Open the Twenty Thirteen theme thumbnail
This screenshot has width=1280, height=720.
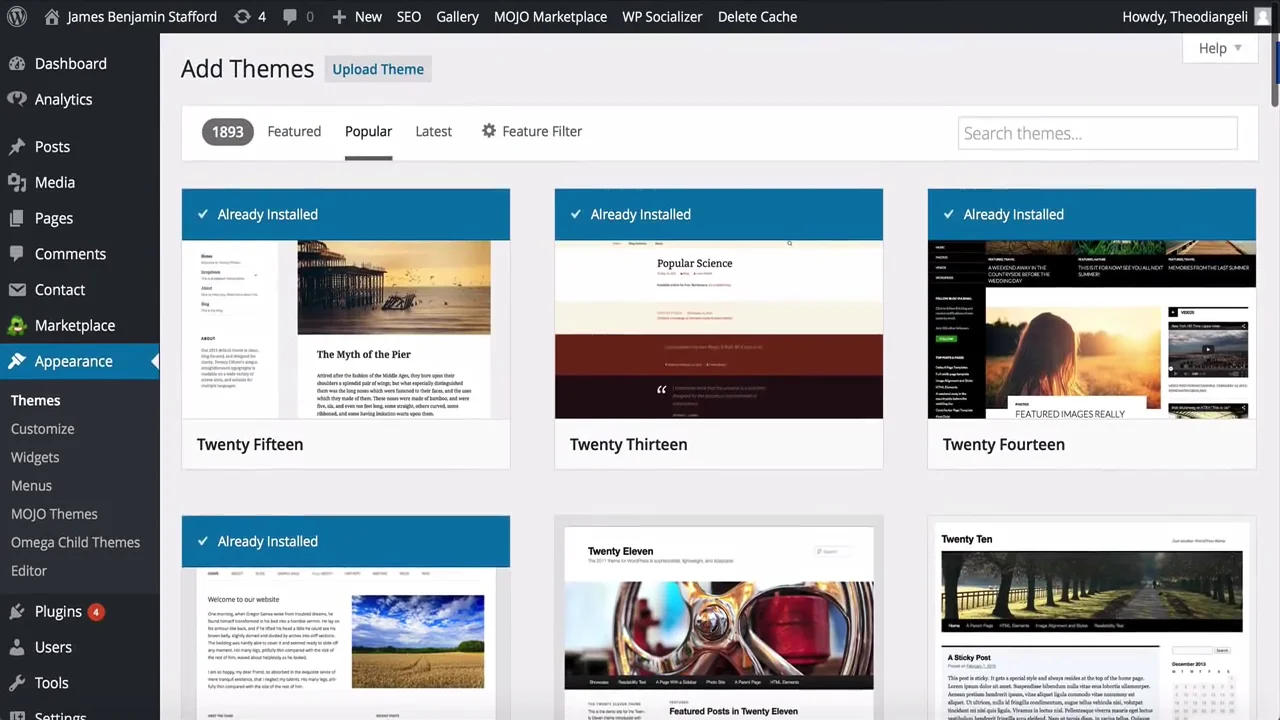click(719, 304)
